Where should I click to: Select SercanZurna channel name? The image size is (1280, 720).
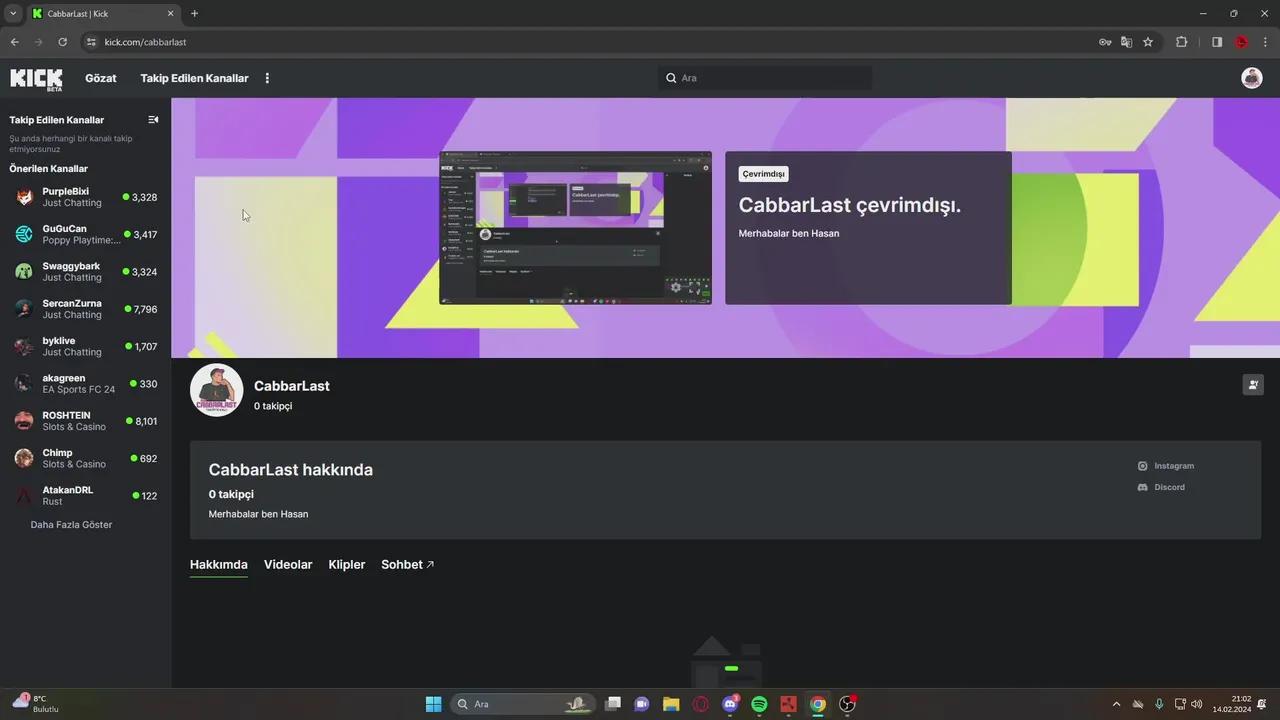[72, 303]
